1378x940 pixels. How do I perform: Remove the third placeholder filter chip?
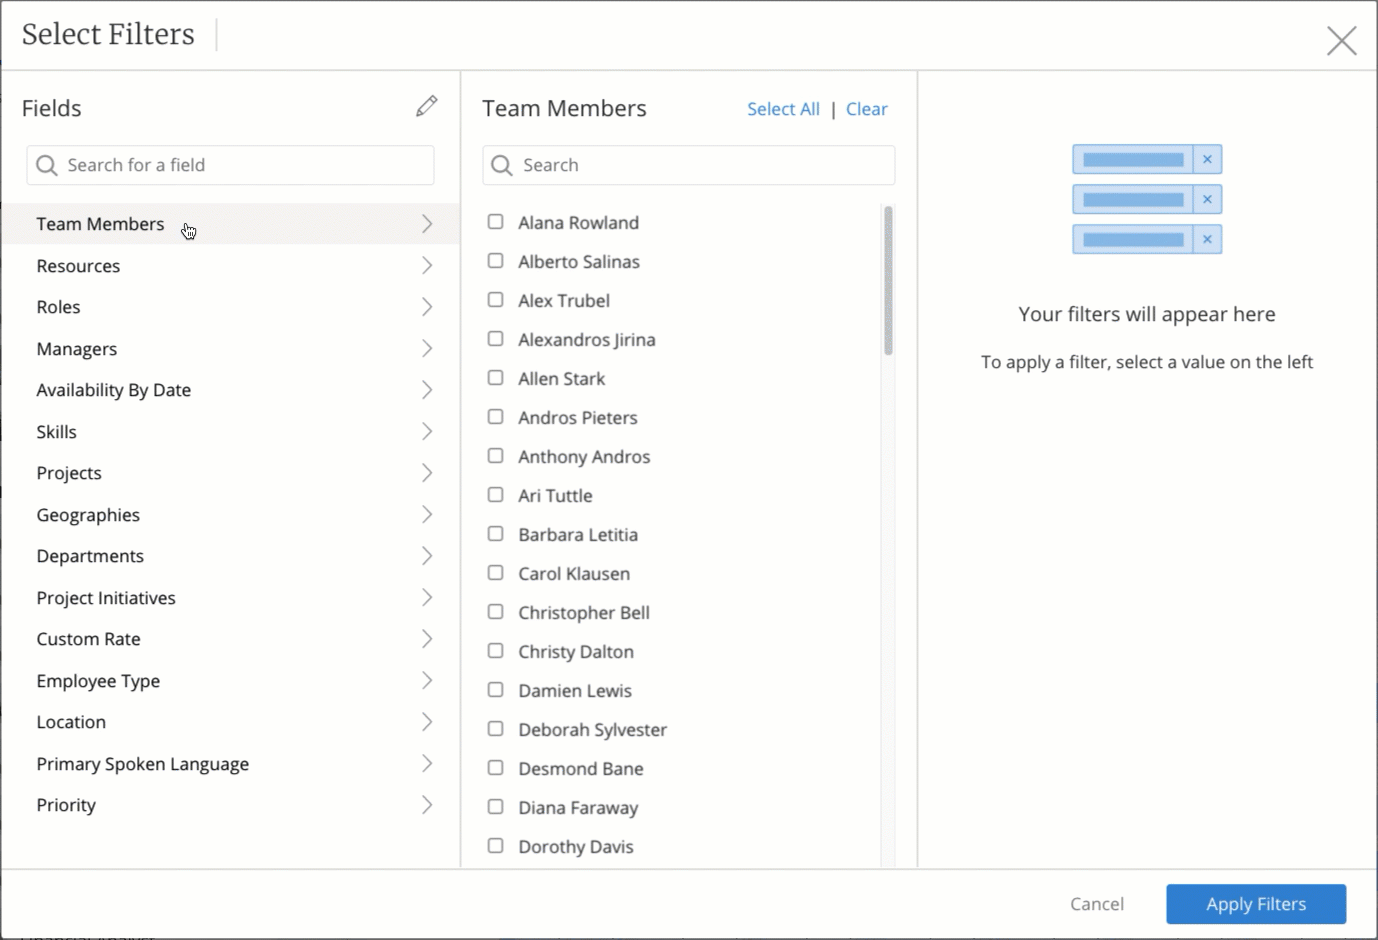[1207, 239]
